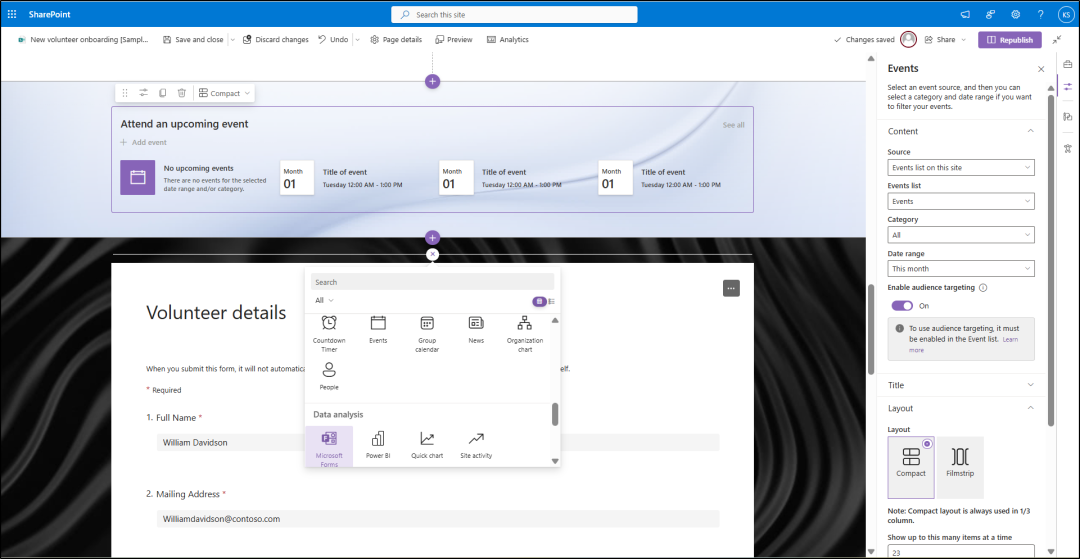The width and height of the screenshot is (1080, 559).
Task: Expand the Save and close arrow
Action: [233, 40]
